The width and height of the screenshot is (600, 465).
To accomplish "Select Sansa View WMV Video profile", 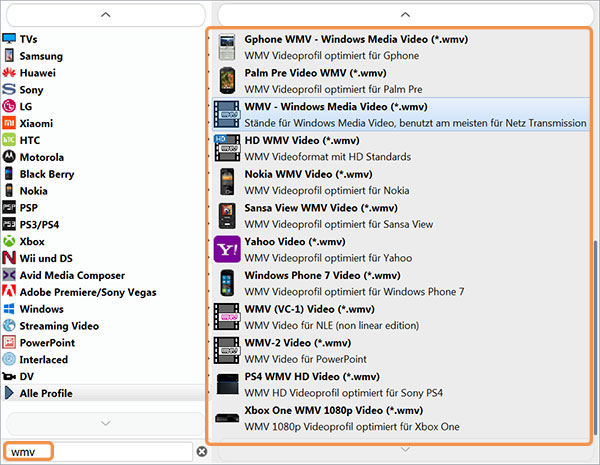I will click(x=401, y=215).
